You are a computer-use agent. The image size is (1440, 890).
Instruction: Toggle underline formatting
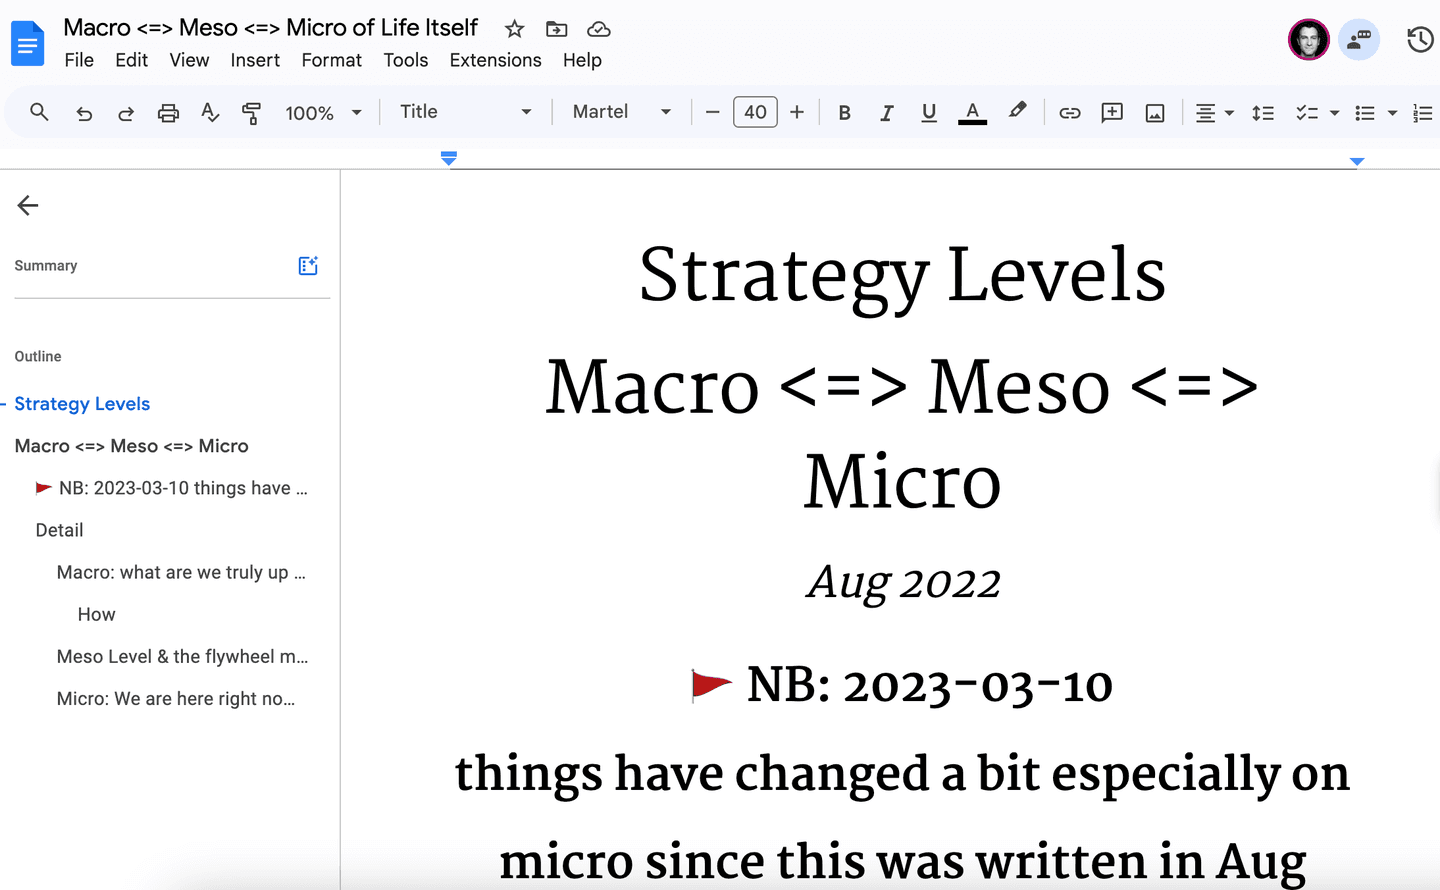[x=928, y=112]
